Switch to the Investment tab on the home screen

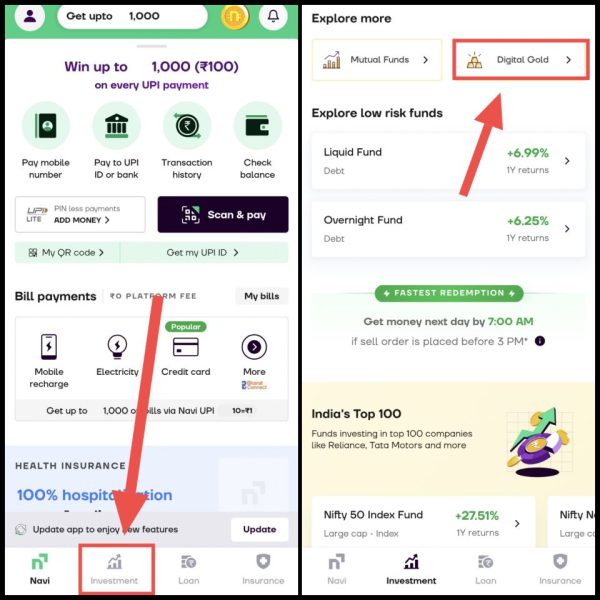[x=114, y=569]
